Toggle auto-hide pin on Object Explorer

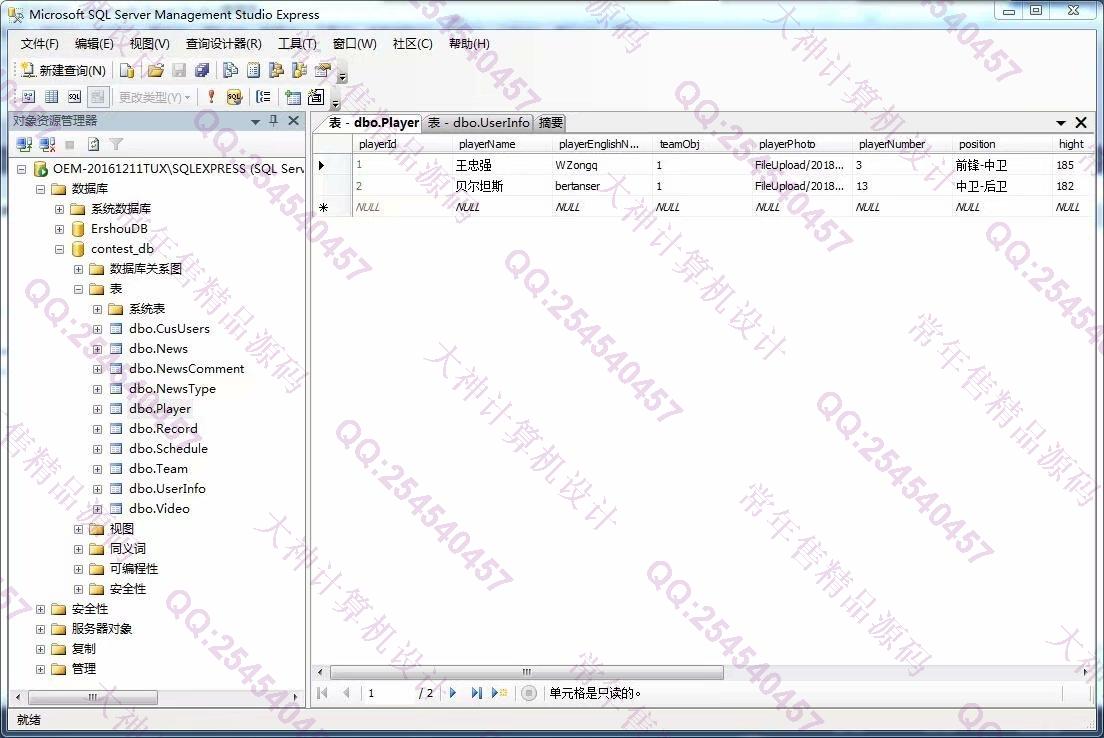(274, 121)
